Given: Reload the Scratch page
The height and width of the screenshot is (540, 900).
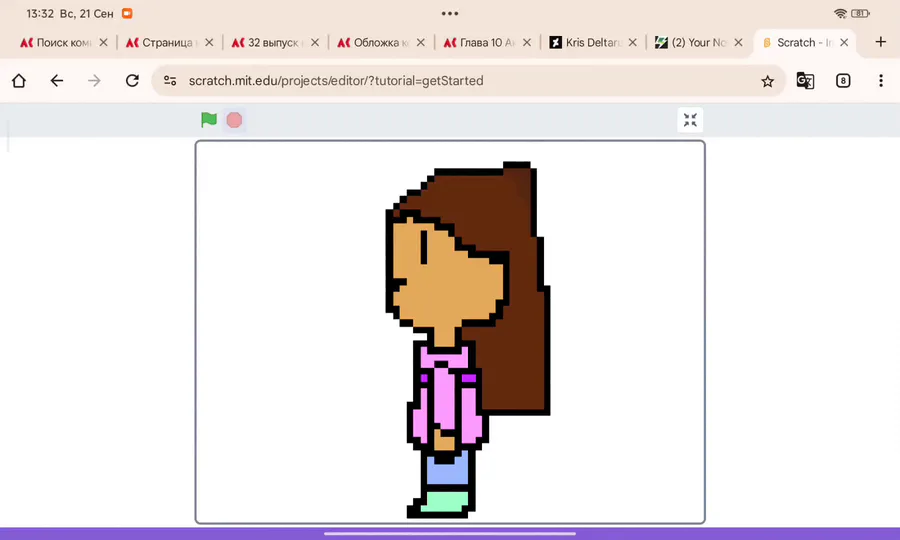Looking at the screenshot, I should point(133,81).
